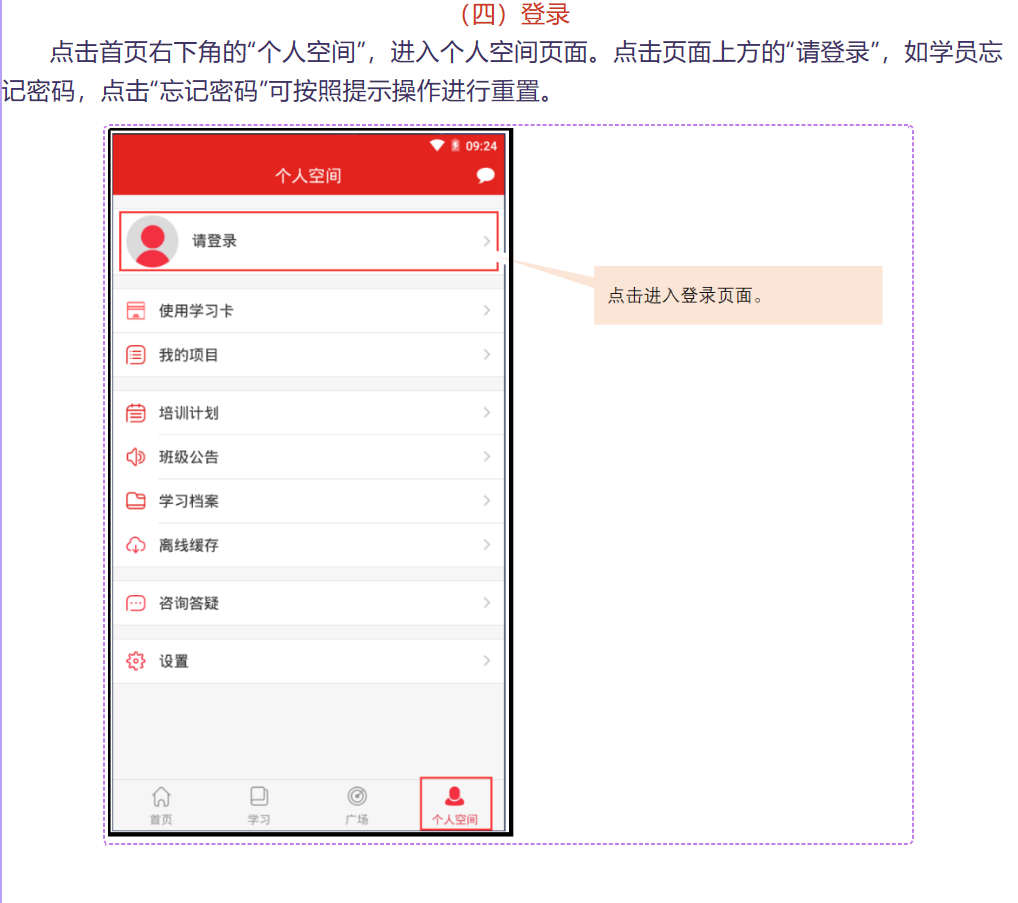
Task: Click the 点击进入登录页面 callout box
Action: [x=738, y=295]
